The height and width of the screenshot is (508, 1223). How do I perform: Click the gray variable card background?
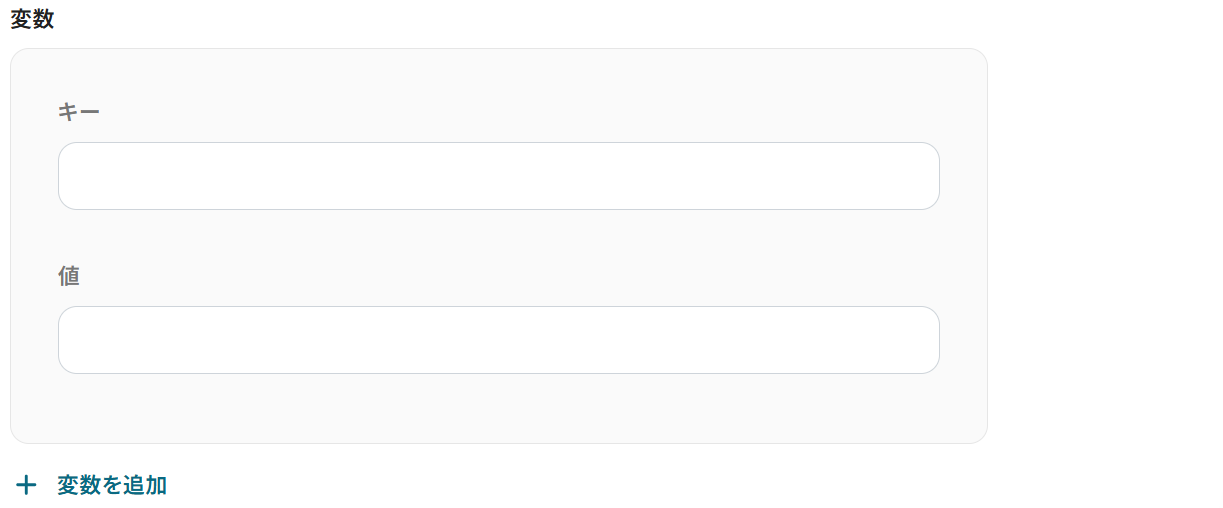pos(499,410)
